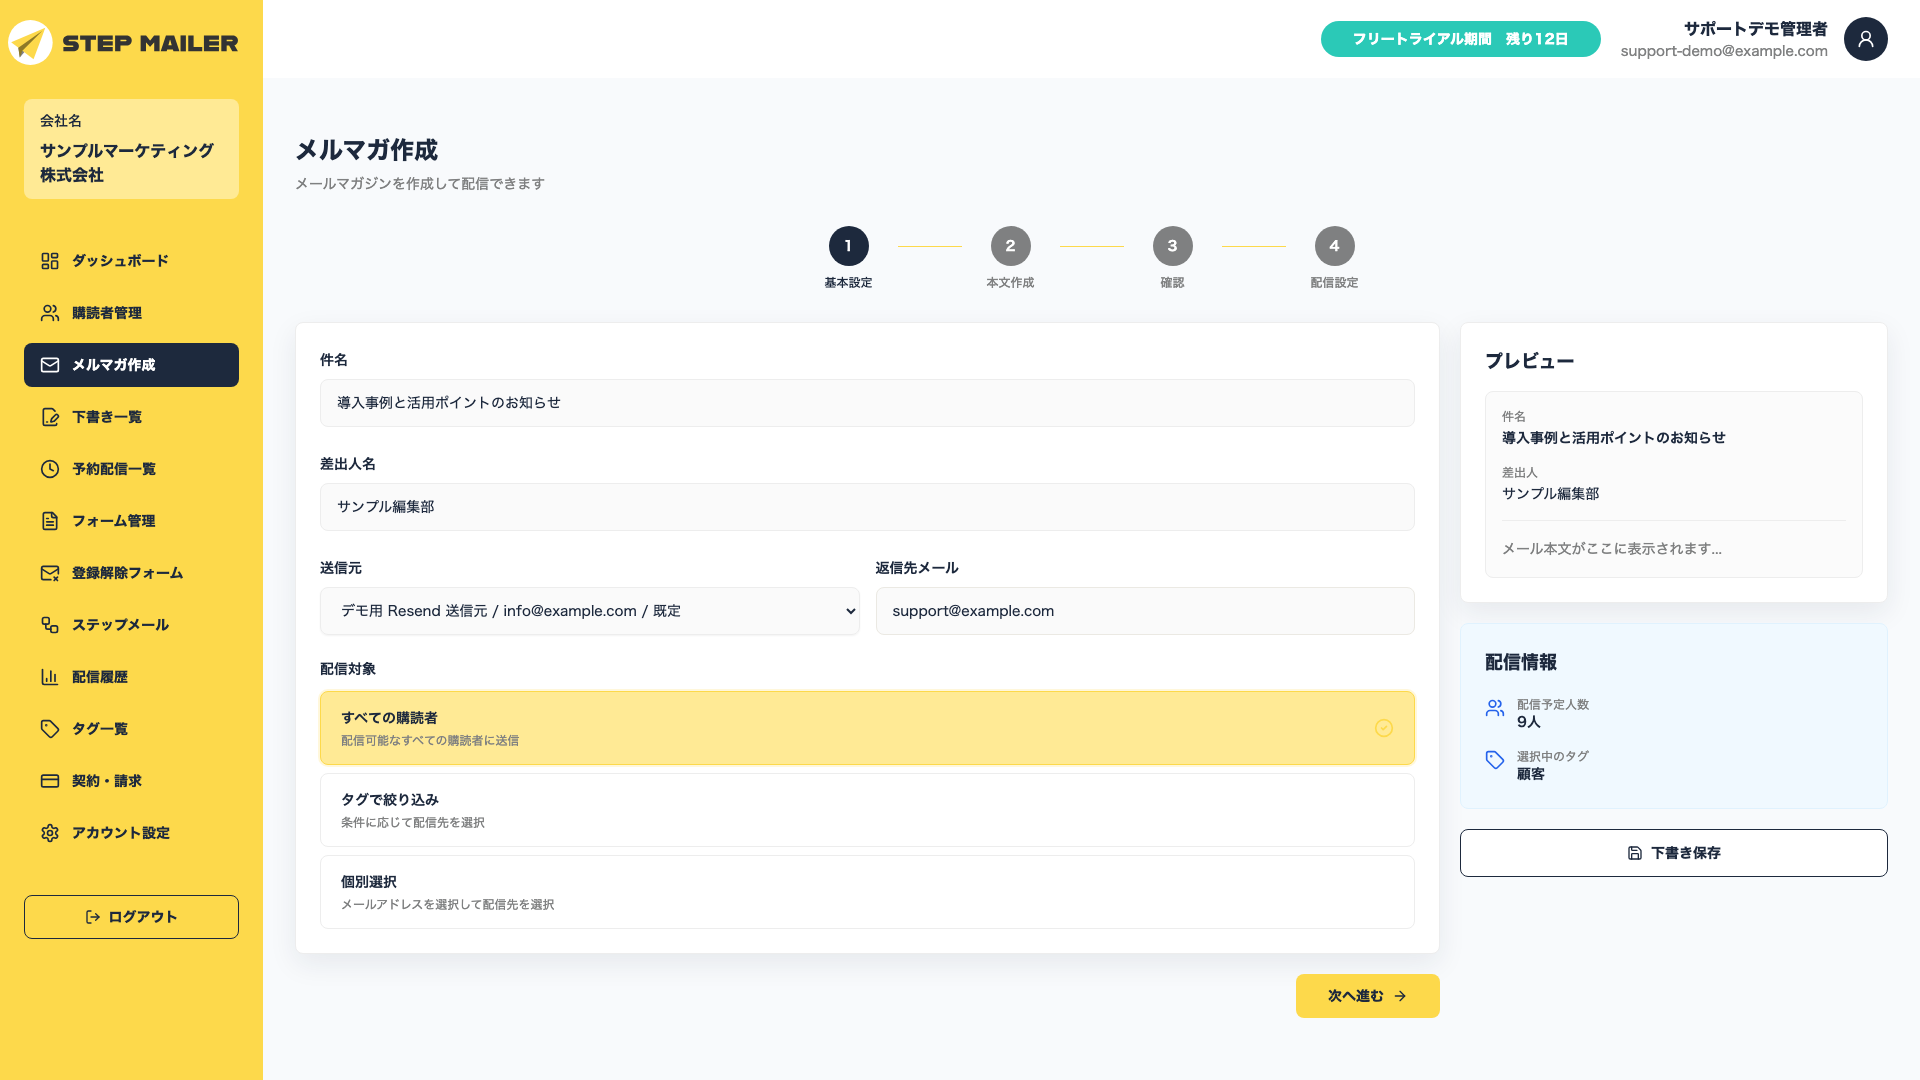Click the 購読者管理 people icon
This screenshot has width=1920, height=1080.
(x=50, y=313)
